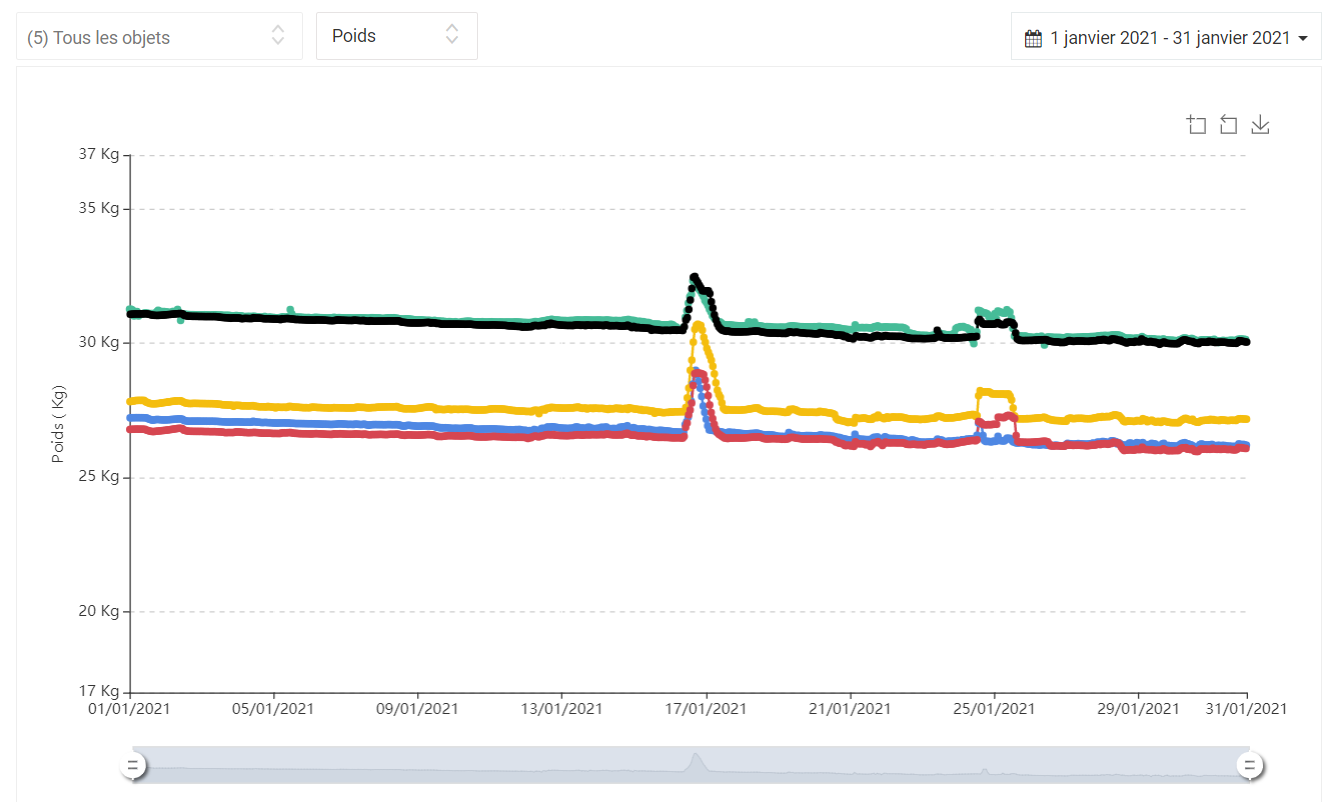Screen dimensions: 1323x802
Task: Grab the left handle of range slider
Action: click(x=132, y=766)
